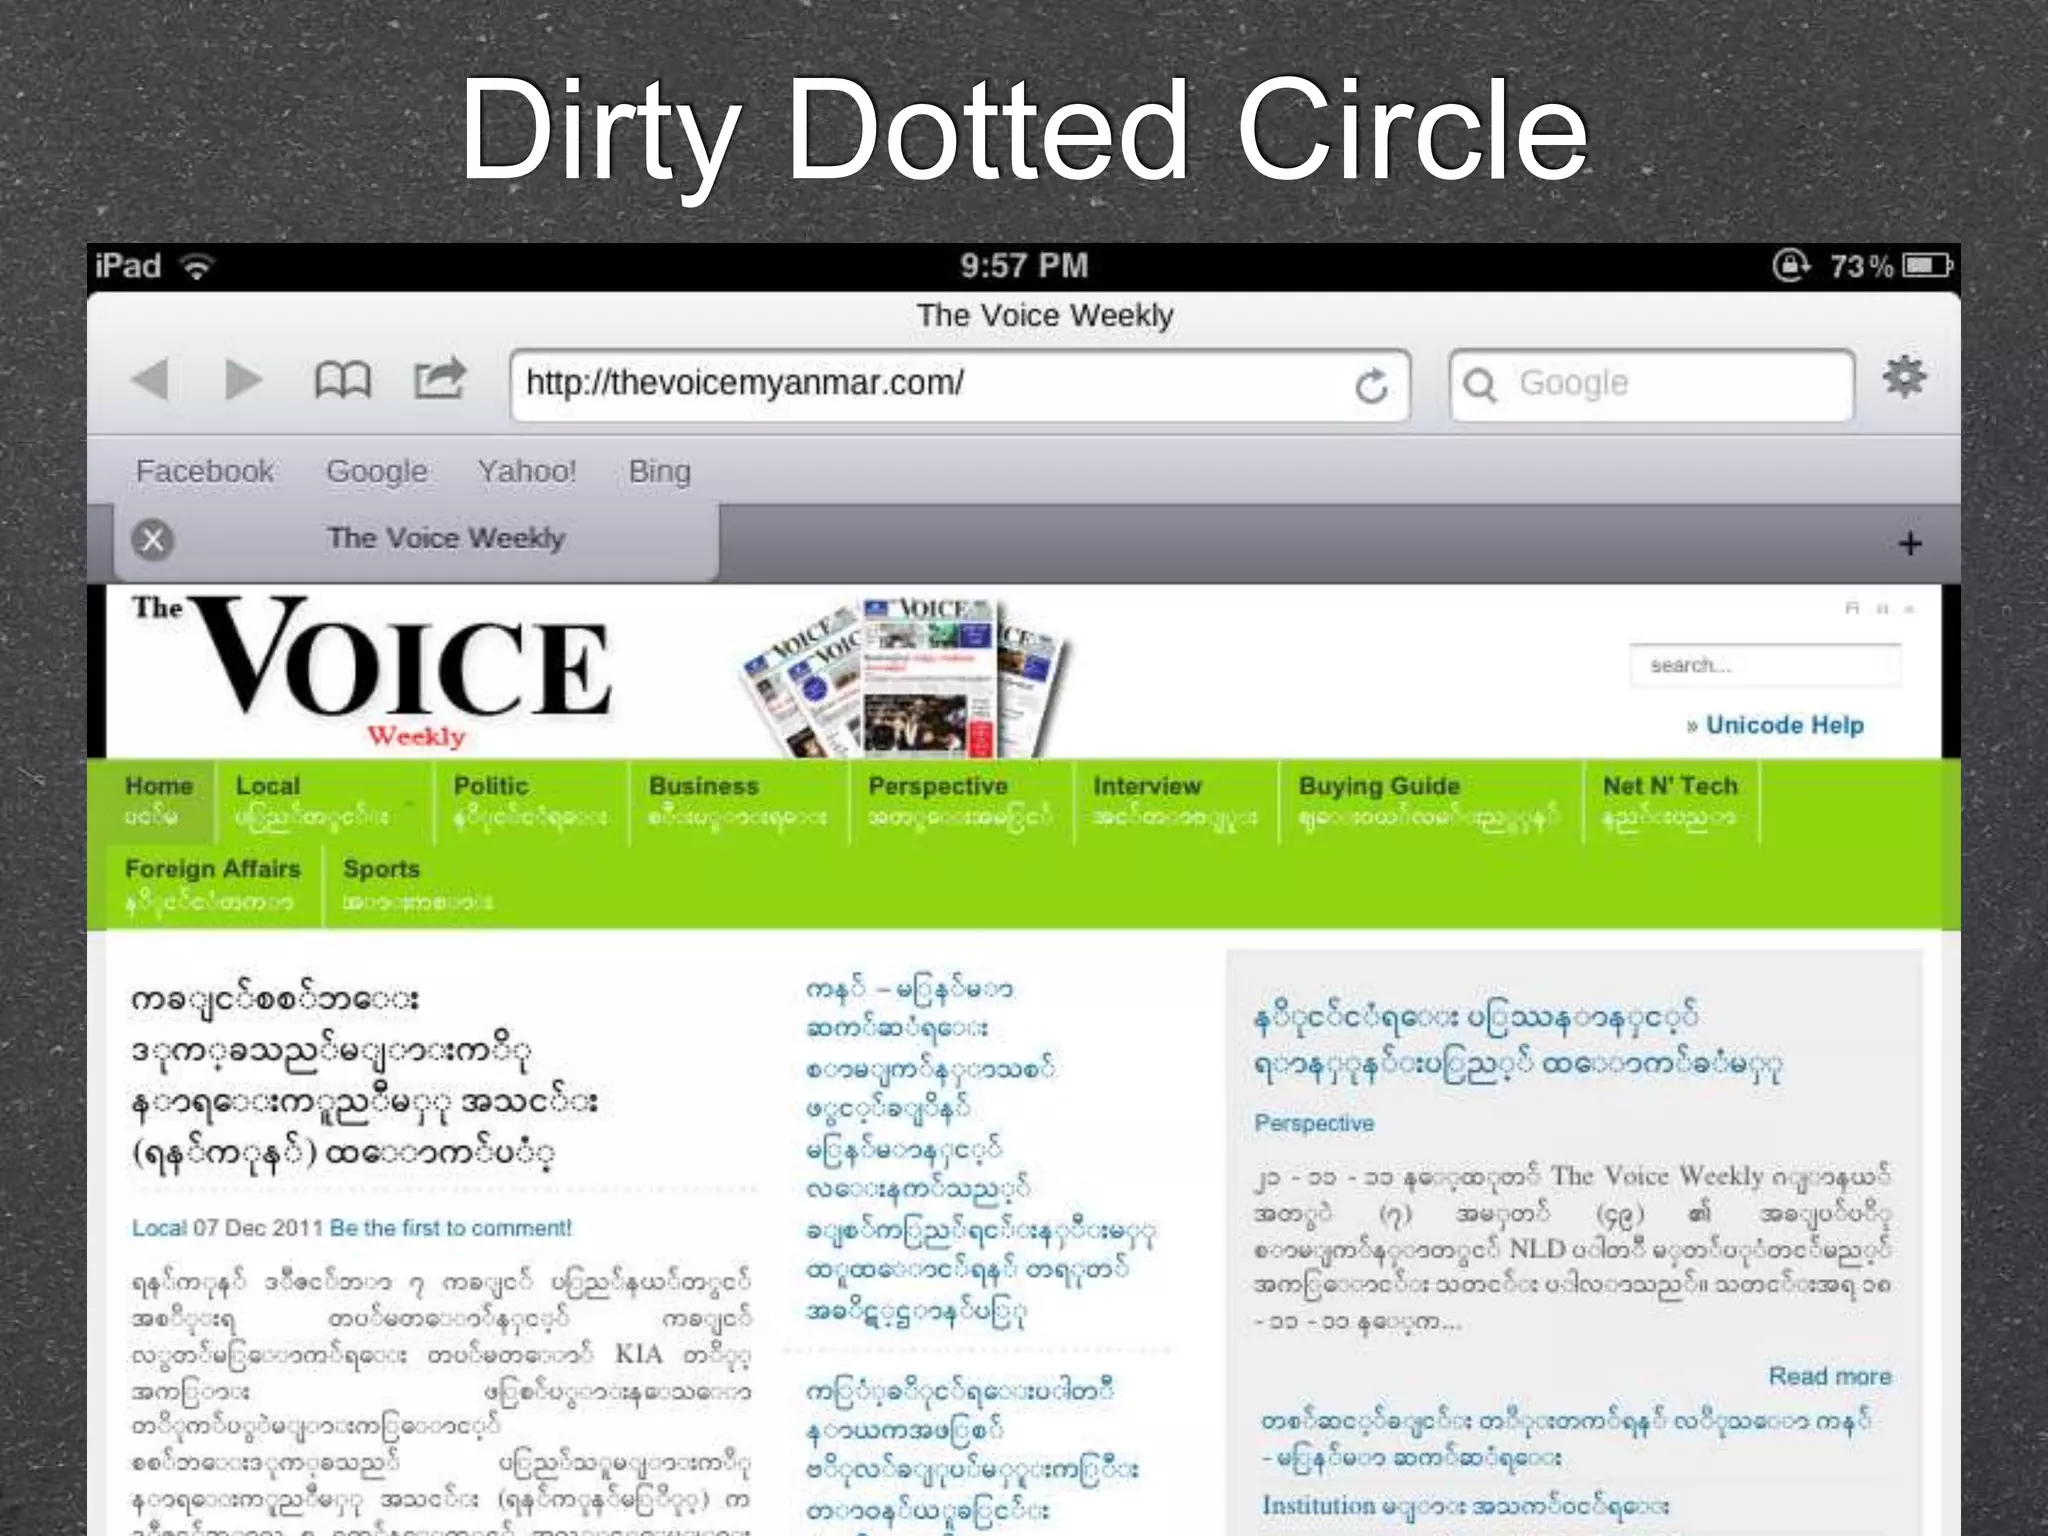The width and height of the screenshot is (2048, 1536).
Task: Click the website search box
Action: pyautogui.click(x=1765, y=665)
